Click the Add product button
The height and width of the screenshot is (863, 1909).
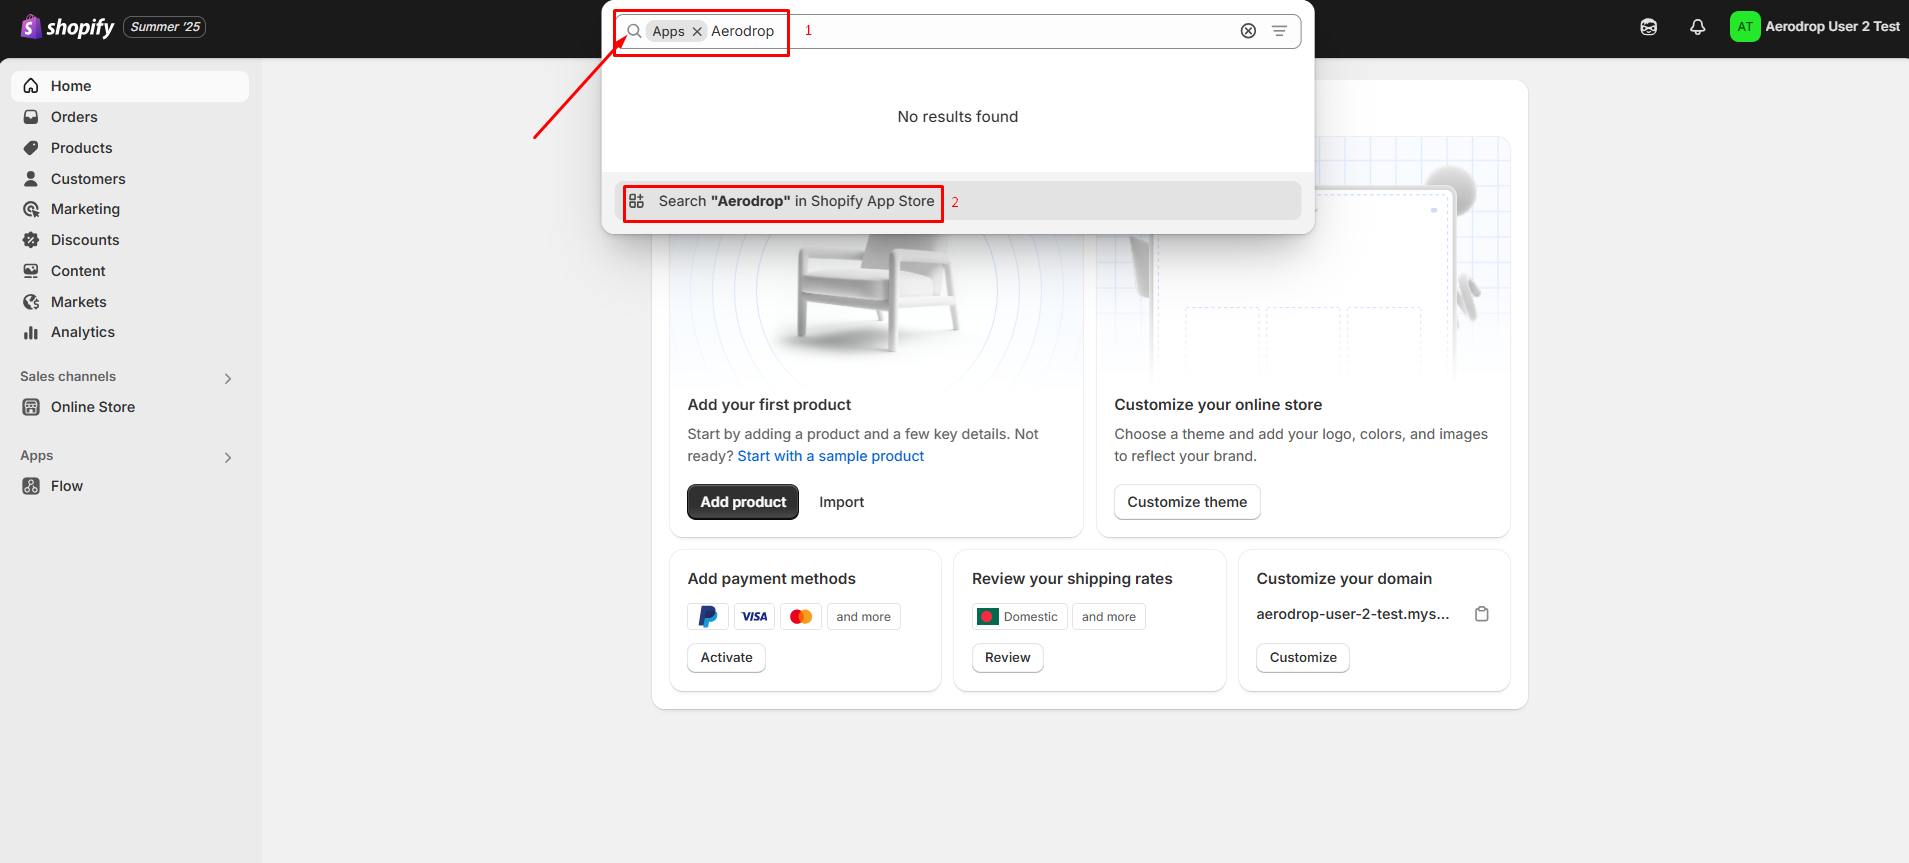(743, 502)
